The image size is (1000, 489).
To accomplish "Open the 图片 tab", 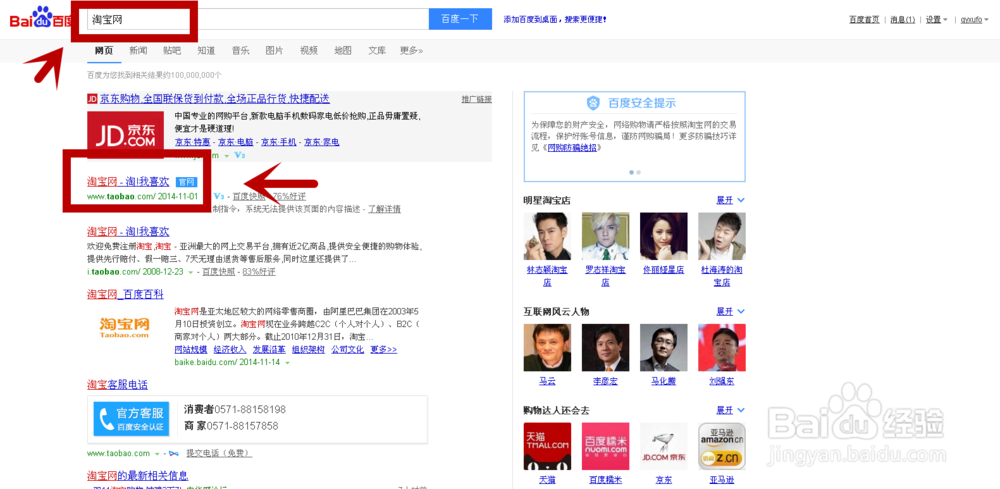I will [274, 50].
